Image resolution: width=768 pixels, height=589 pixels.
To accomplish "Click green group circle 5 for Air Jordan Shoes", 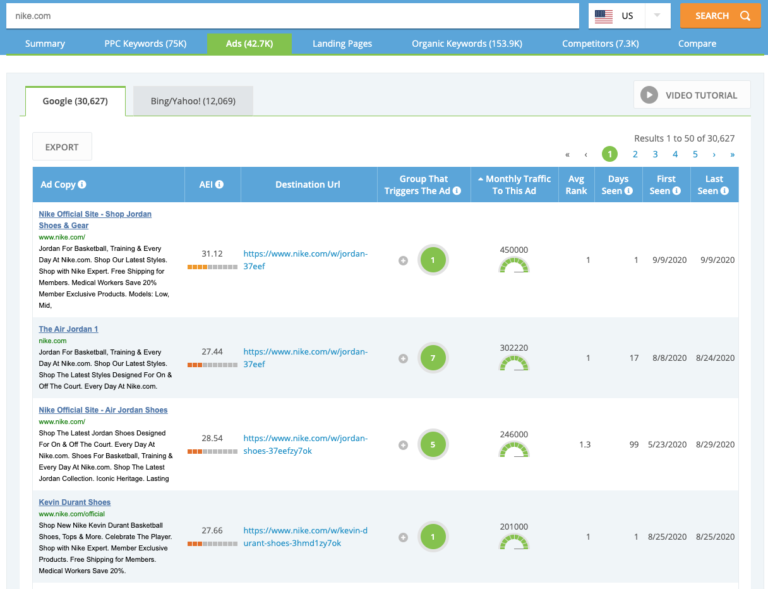I will point(433,445).
